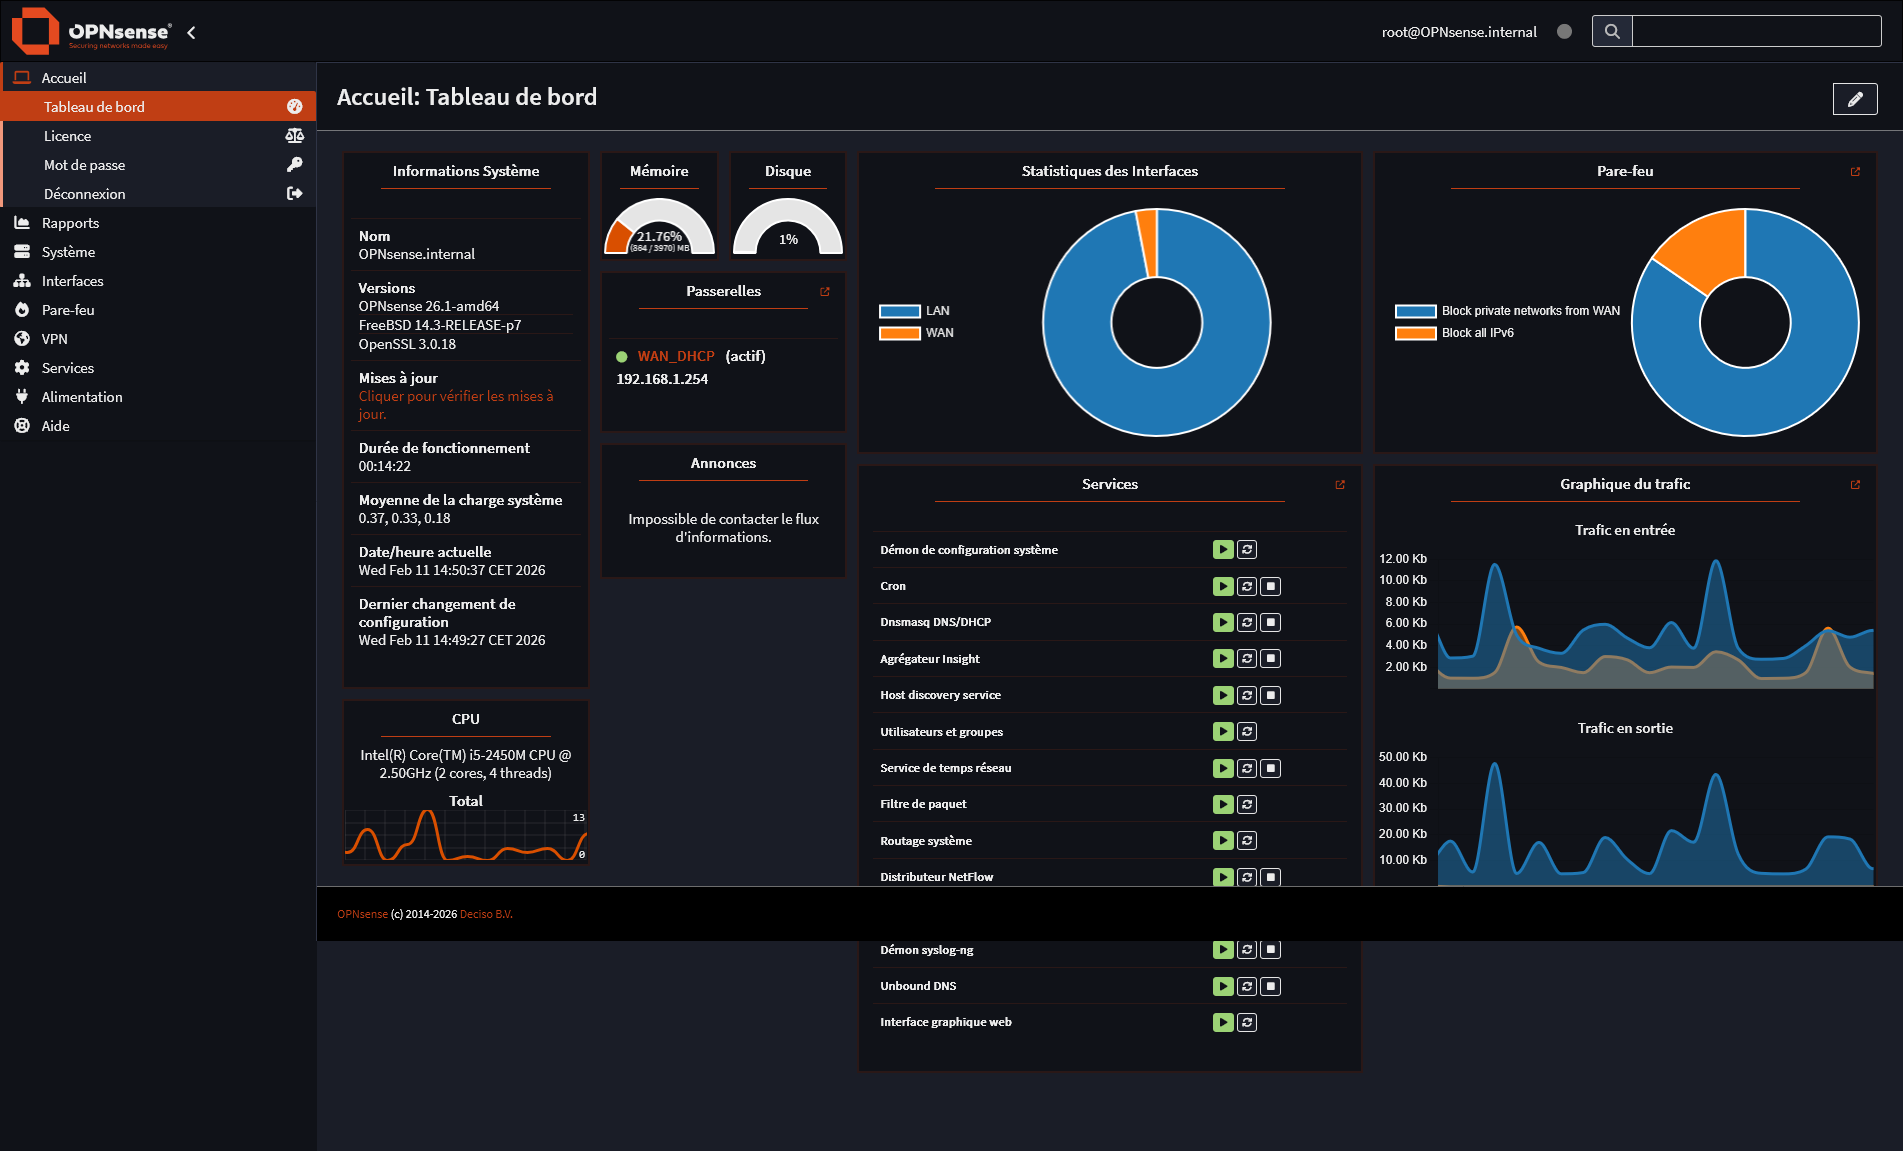
Task: Collapse the sidebar with the chevron arrow
Action: tap(191, 33)
